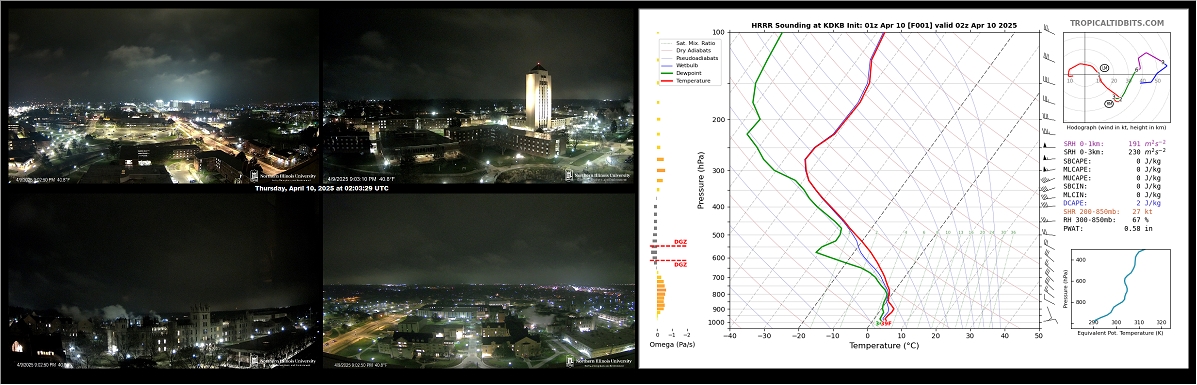Click the NIU logo in top-right webcam
The height and width of the screenshot is (385, 1197).
coord(598,175)
